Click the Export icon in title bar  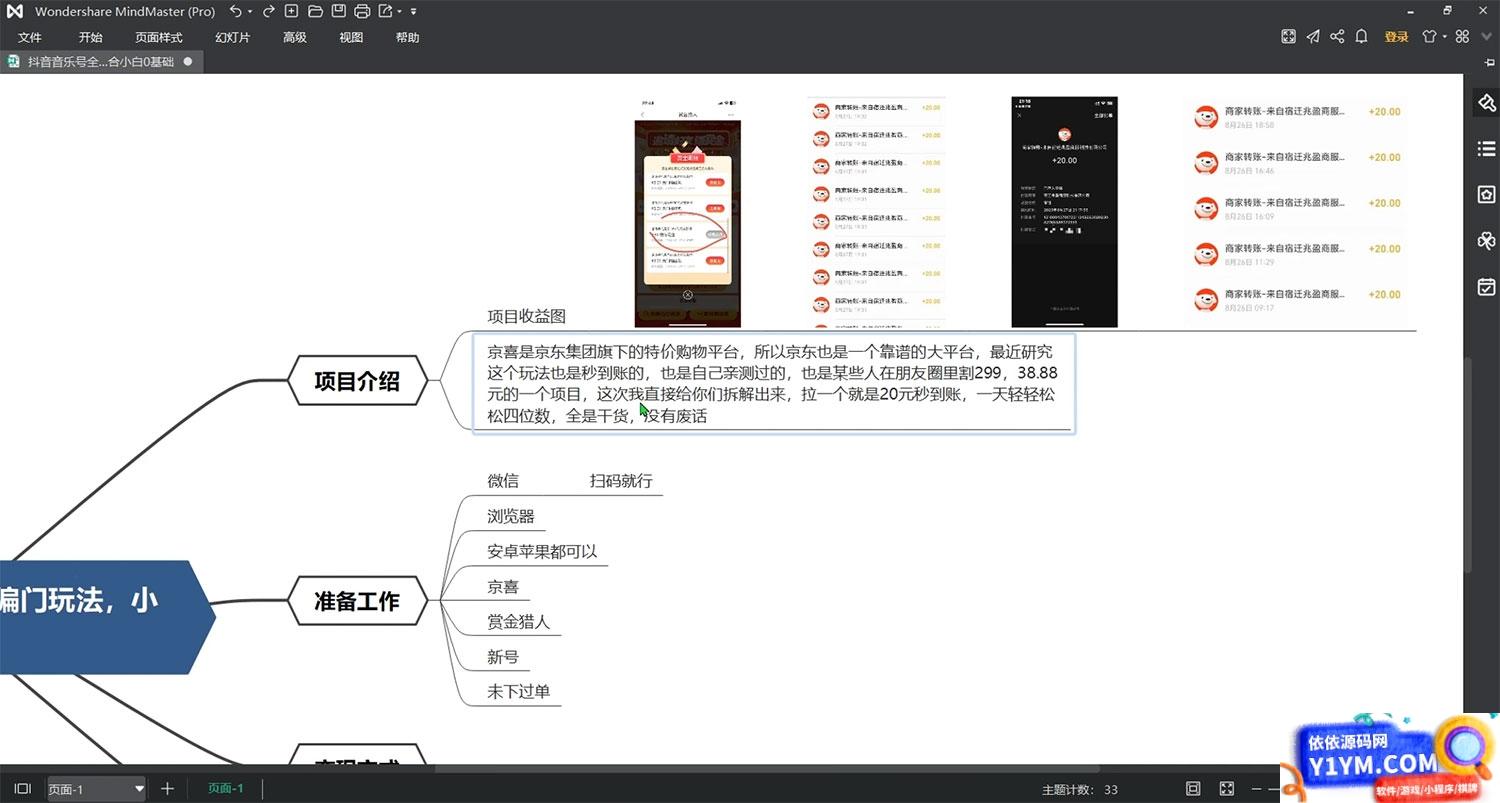(385, 11)
